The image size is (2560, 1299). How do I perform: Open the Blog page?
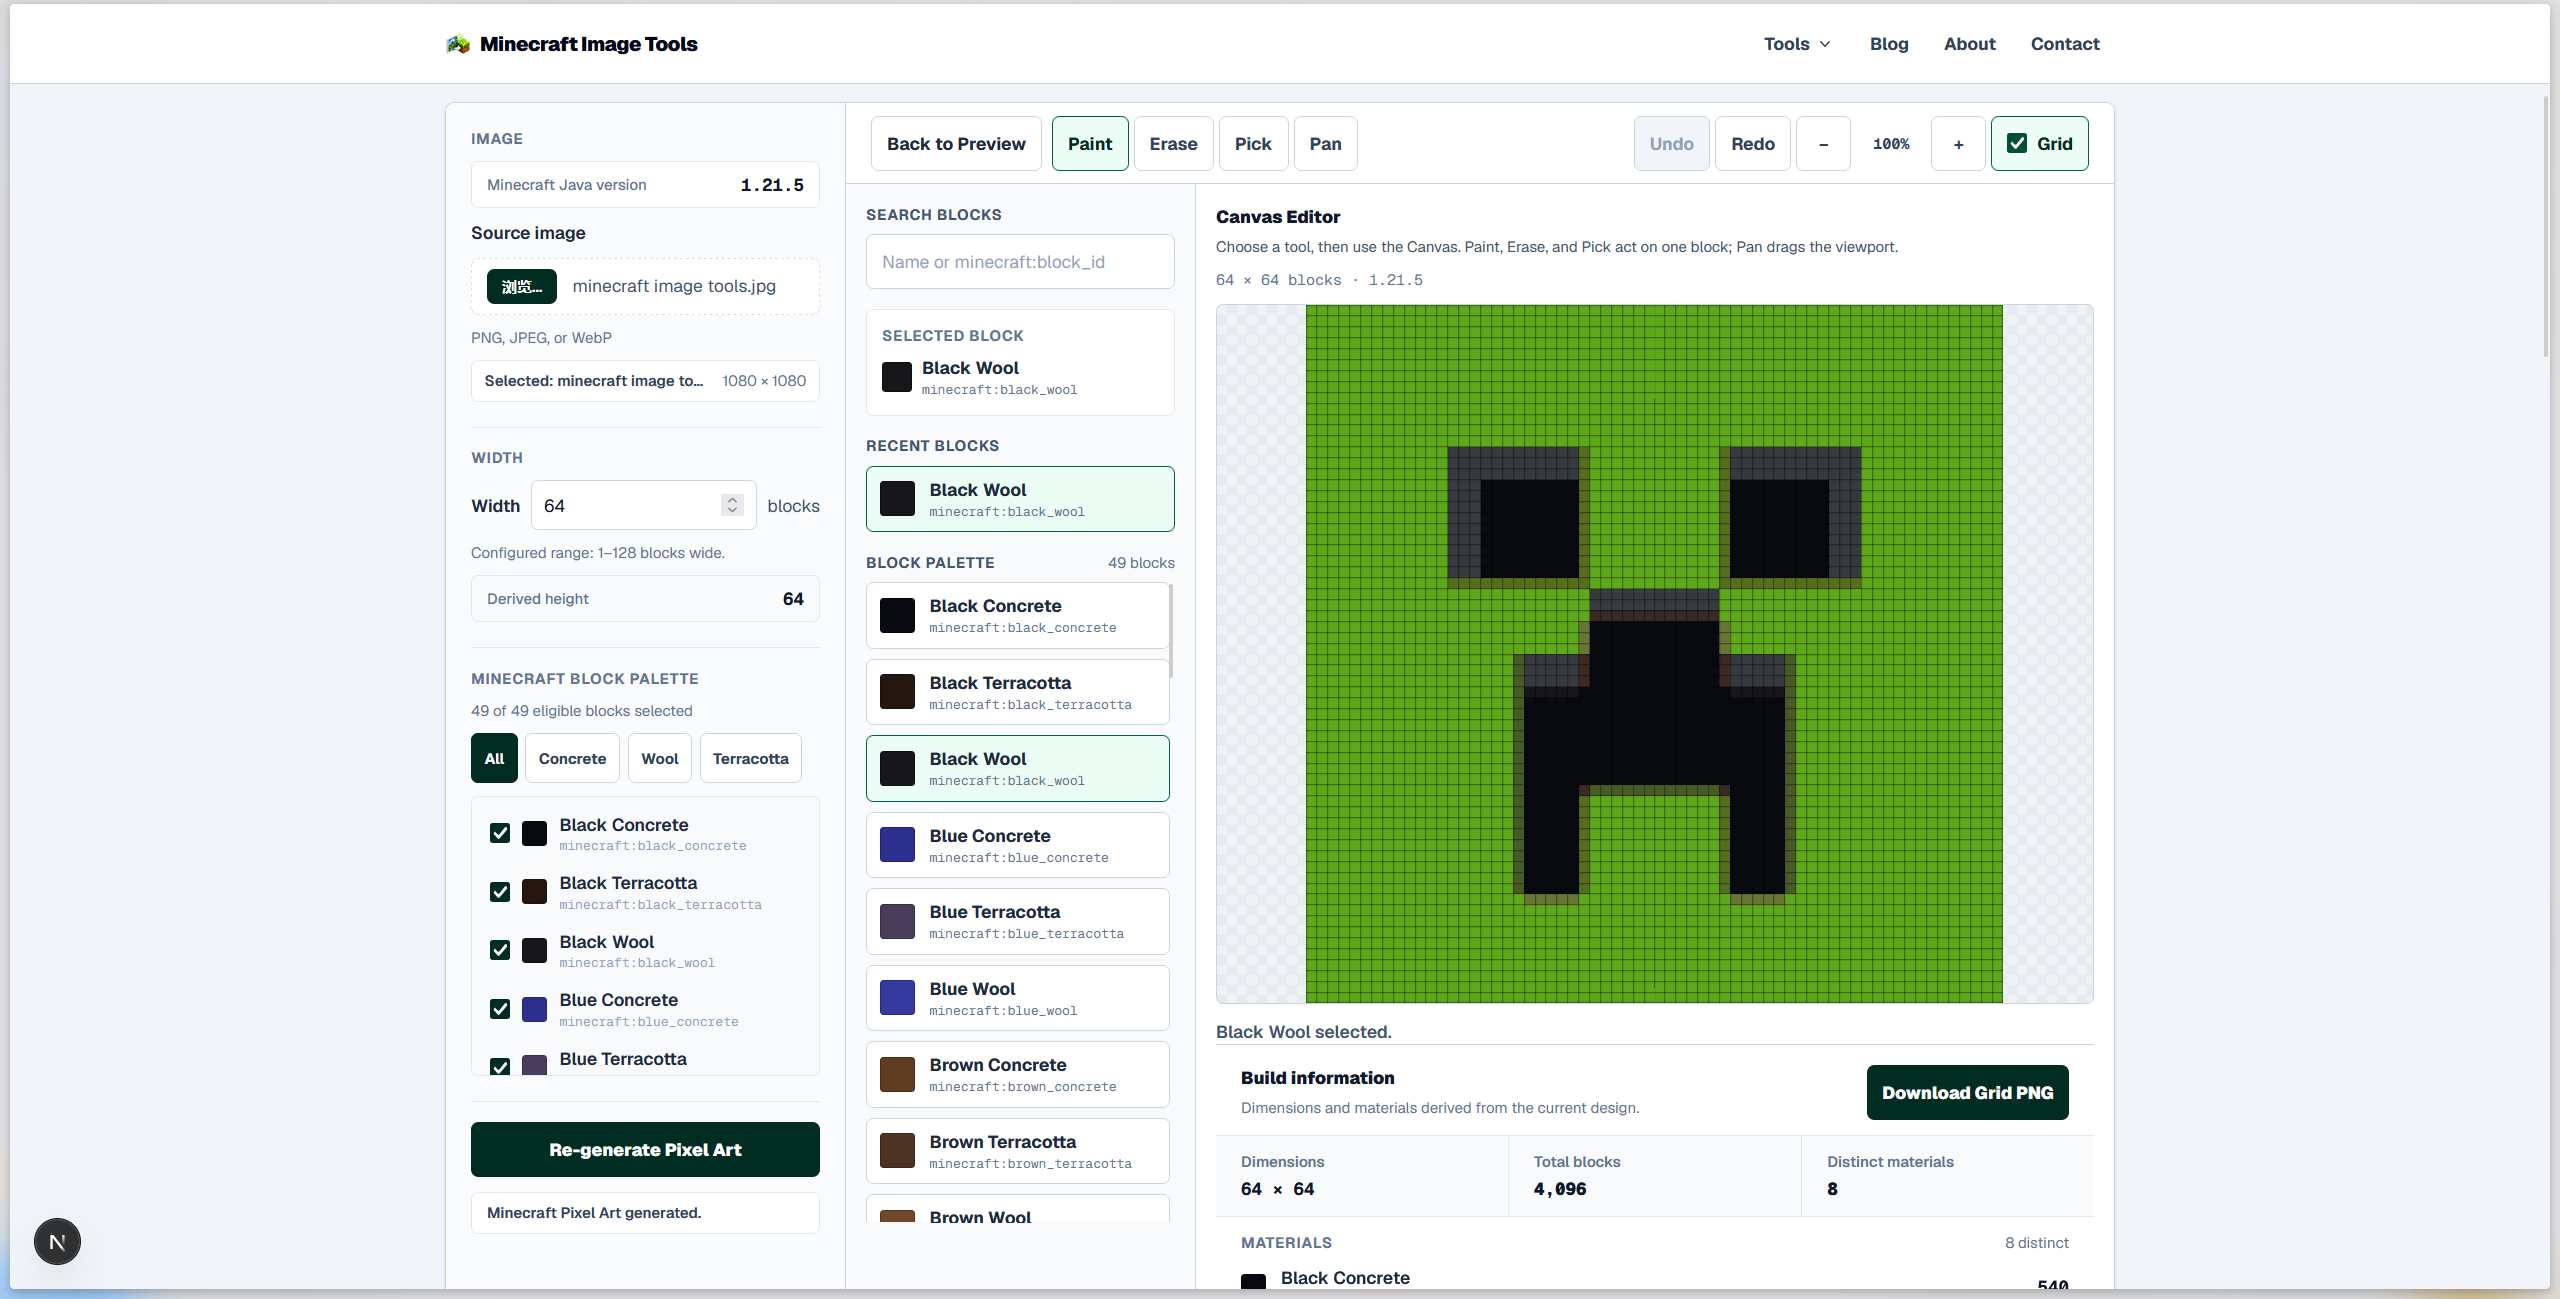point(1889,44)
